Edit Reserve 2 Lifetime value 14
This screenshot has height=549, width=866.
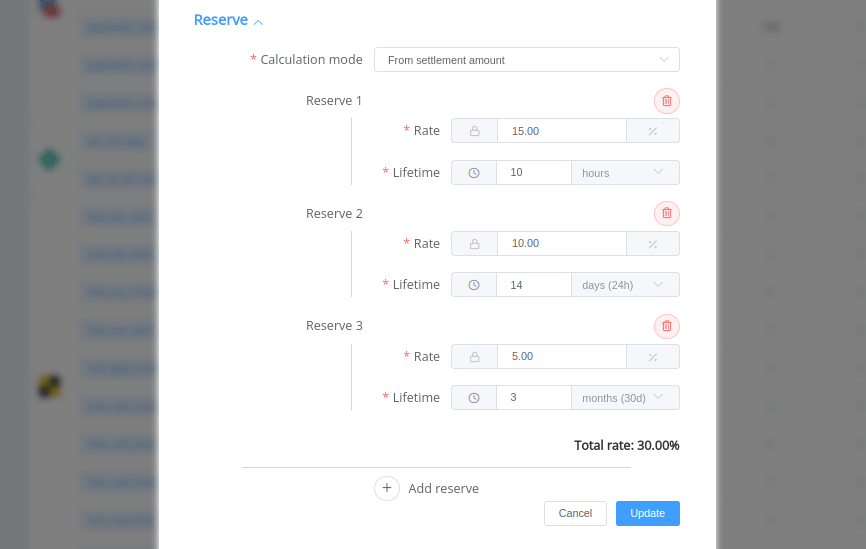(534, 285)
